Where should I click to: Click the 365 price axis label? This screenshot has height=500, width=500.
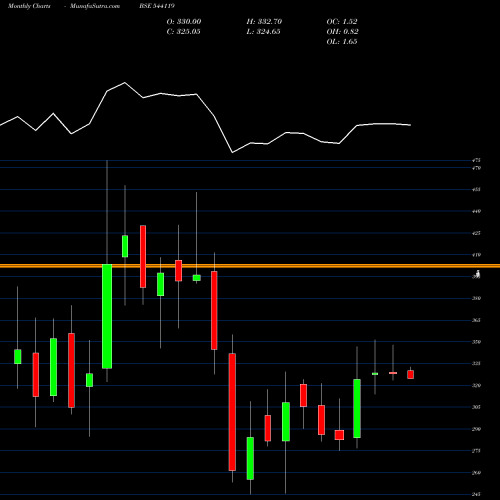(476, 320)
